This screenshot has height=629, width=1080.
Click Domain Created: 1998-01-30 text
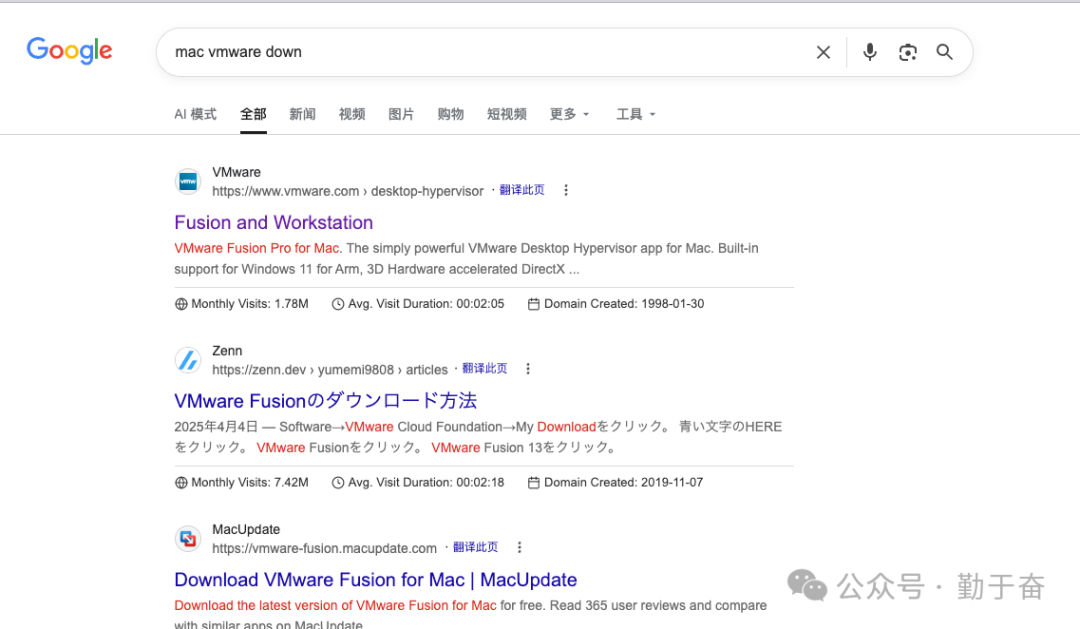click(x=624, y=304)
